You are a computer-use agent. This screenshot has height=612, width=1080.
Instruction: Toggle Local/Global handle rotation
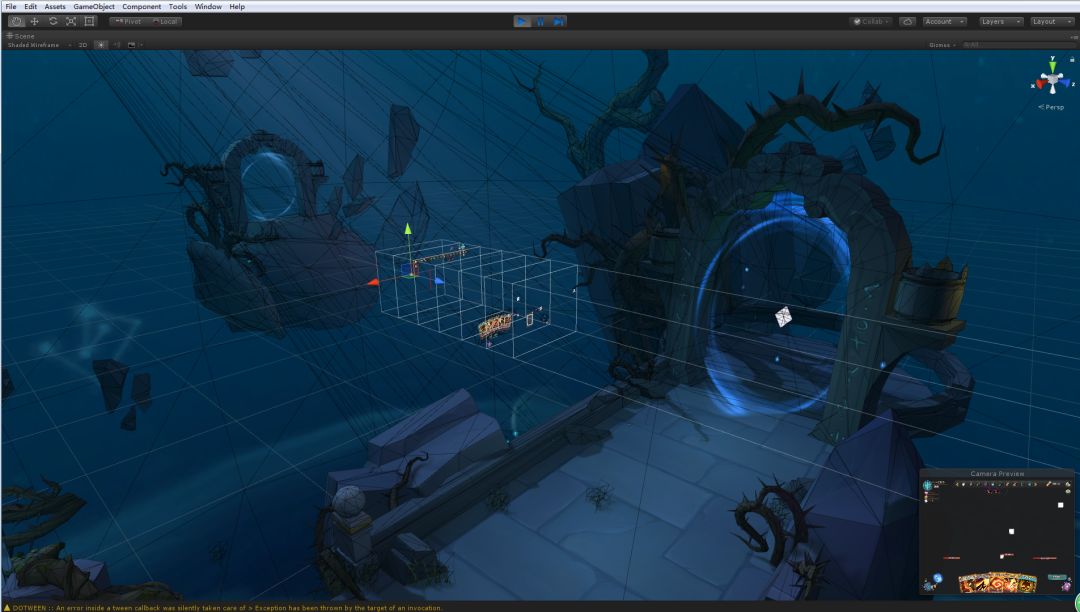(164, 21)
